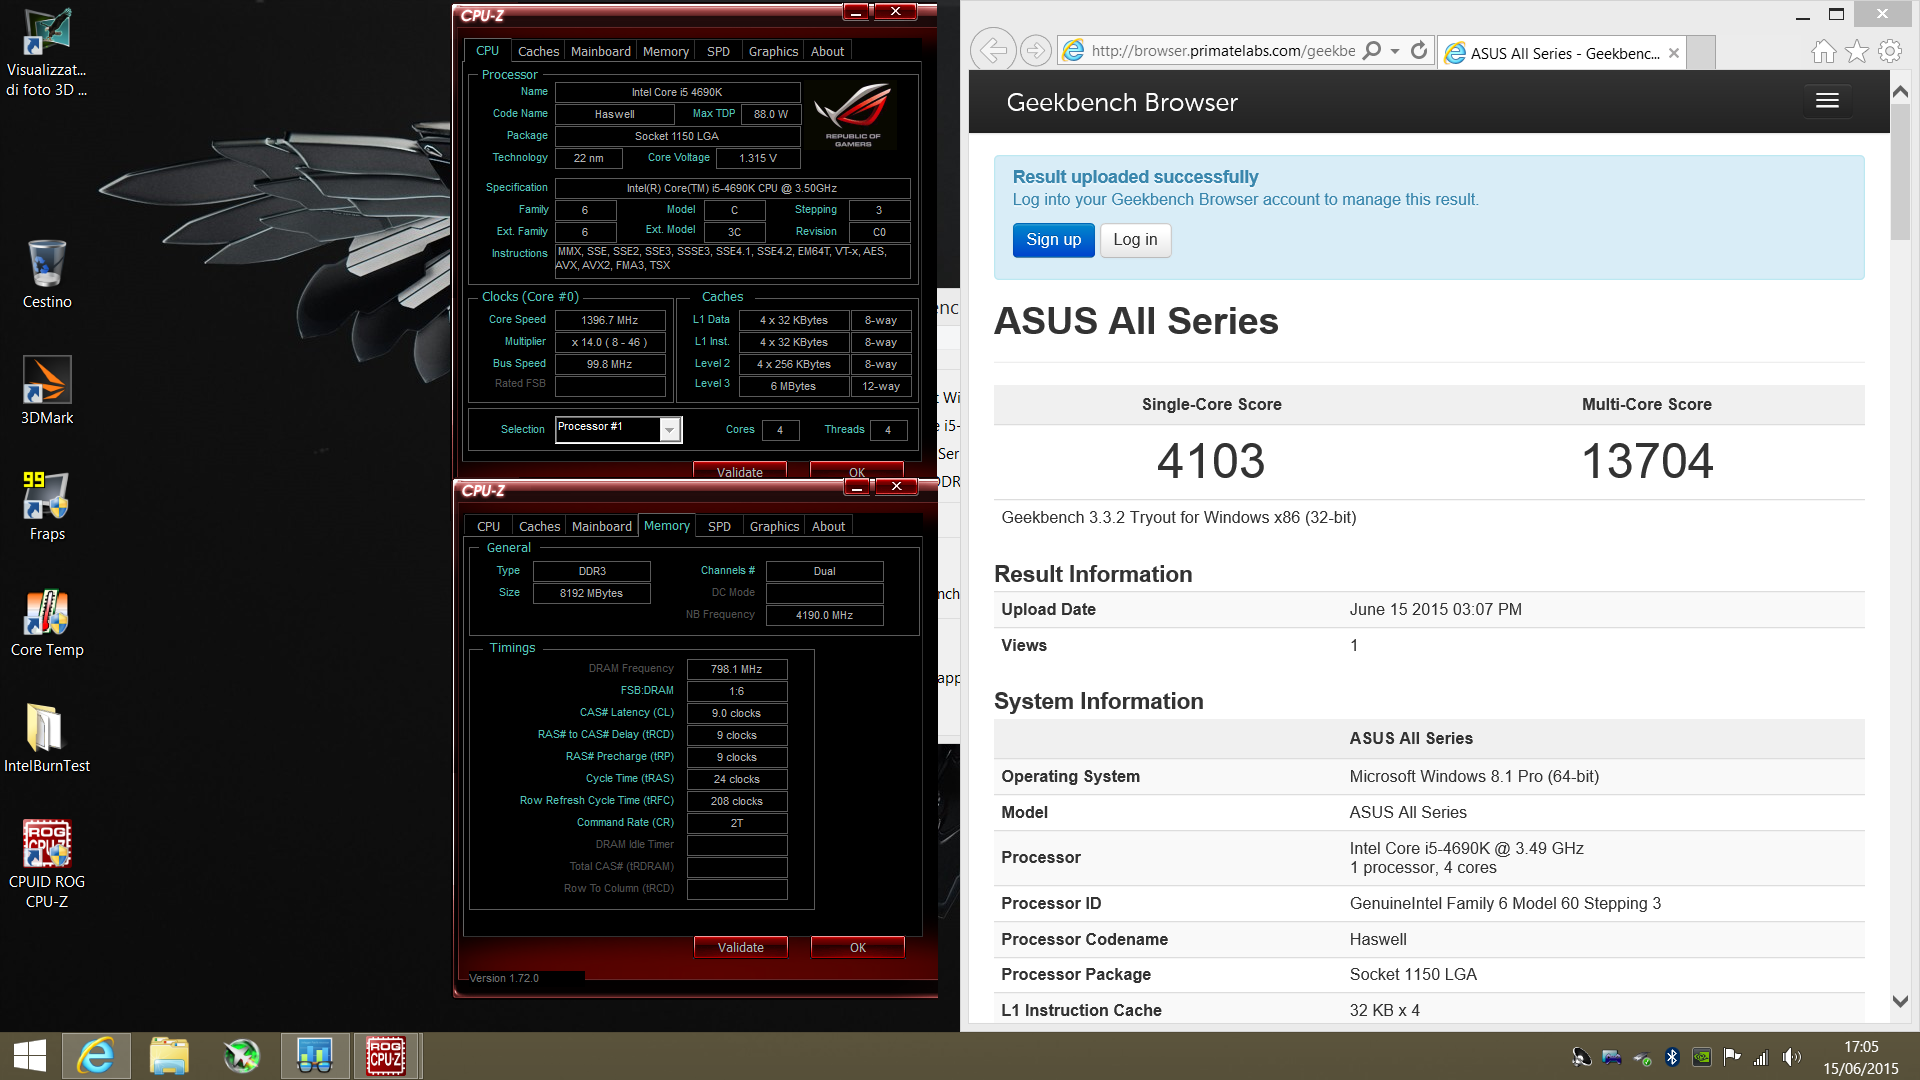Open File Explorer from the taskbar

[169, 1056]
